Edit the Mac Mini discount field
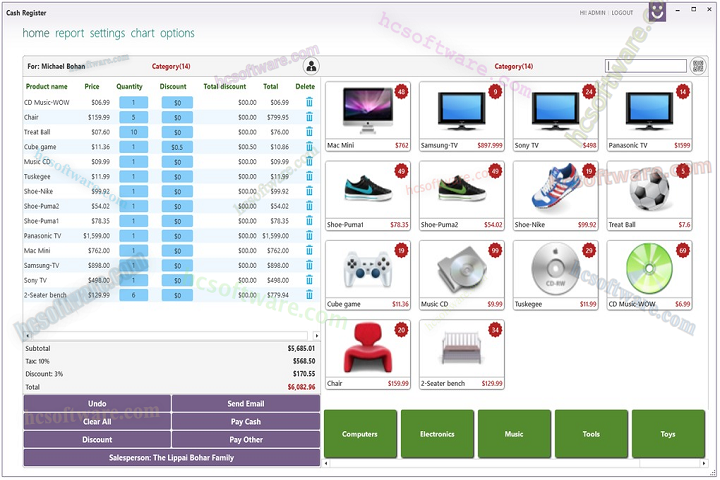The image size is (720, 480). [177, 251]
